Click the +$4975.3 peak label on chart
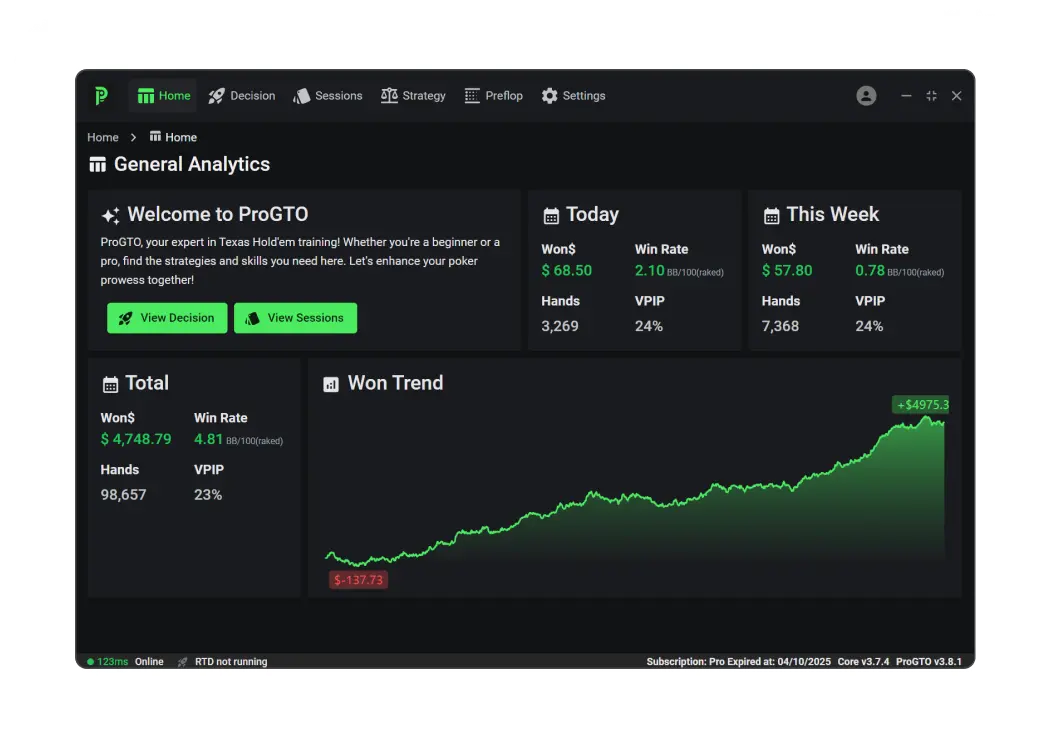Viewport: 1051px width, 750px height. (x=921, y=405)
